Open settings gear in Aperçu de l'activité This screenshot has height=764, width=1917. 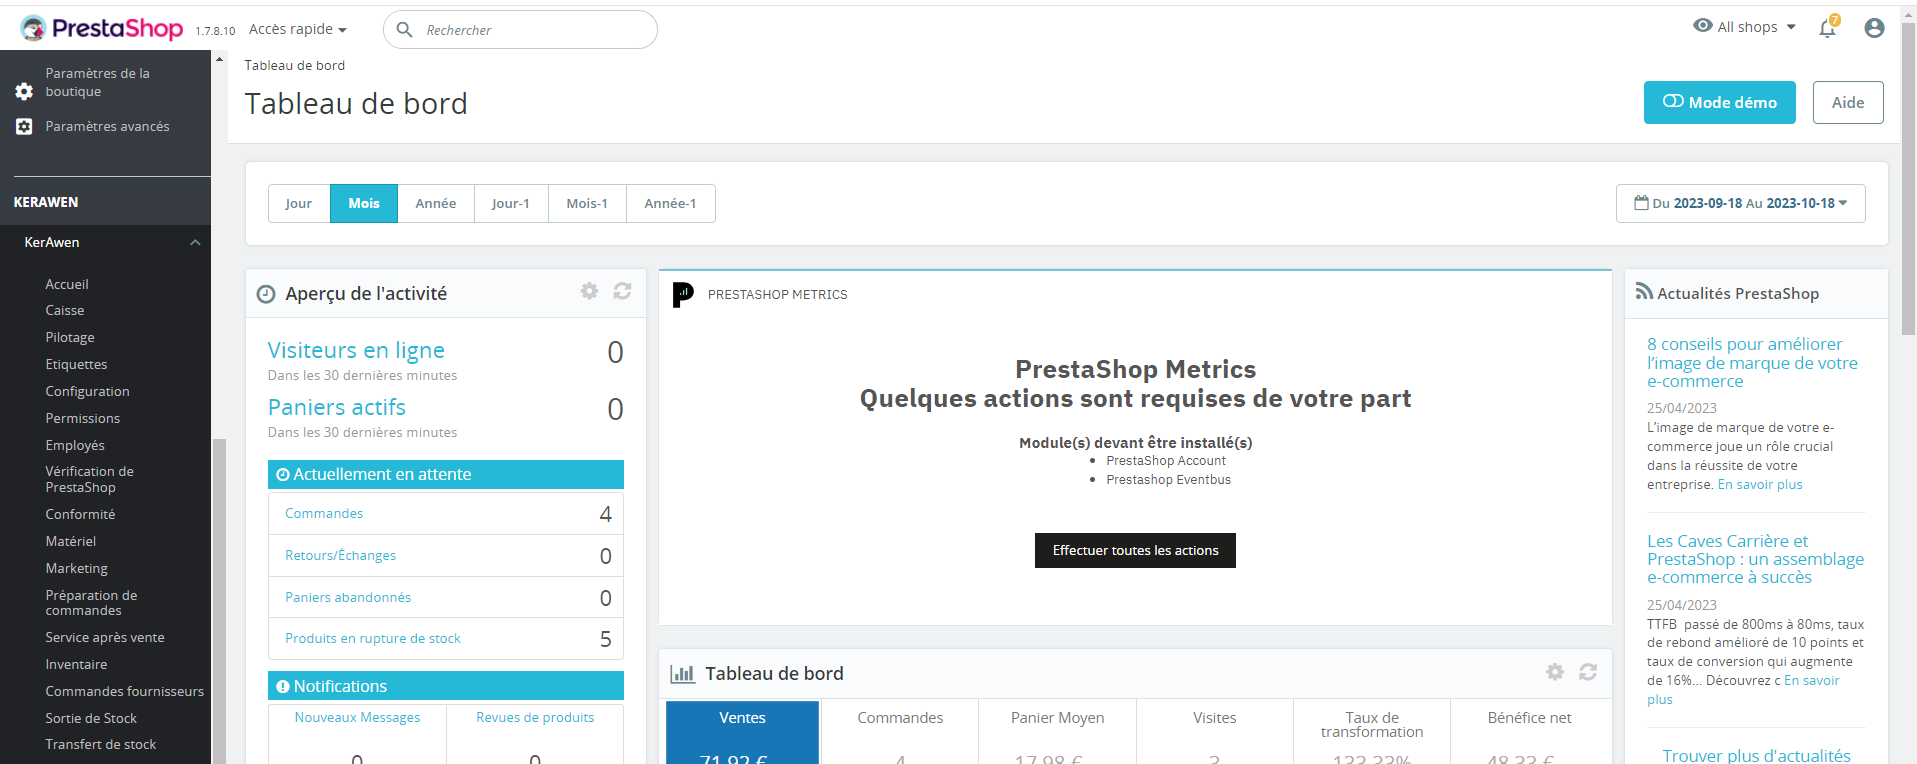(x=589, y=291)
